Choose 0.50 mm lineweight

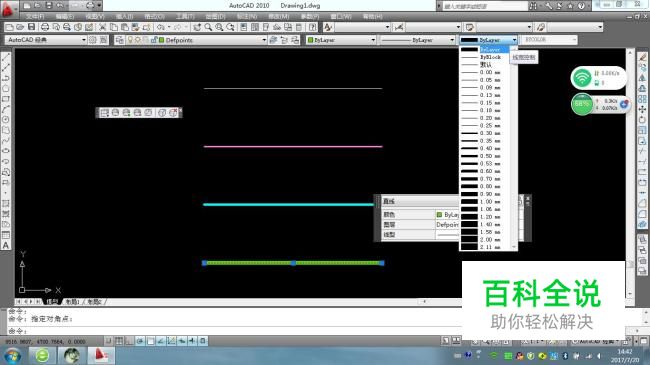(x=484, y=156)
